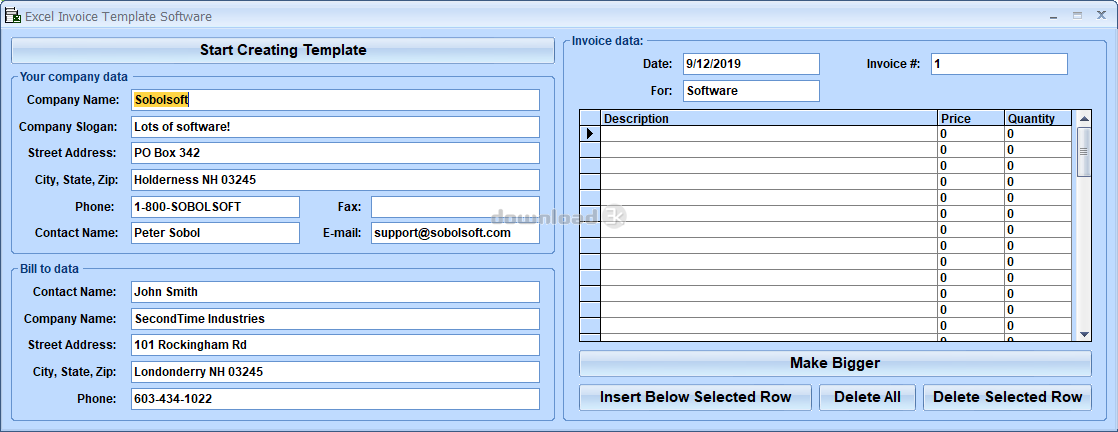Click the Delete Selected Row button
Viewport: 1118px width, 432px height.
pos(1007,397)
